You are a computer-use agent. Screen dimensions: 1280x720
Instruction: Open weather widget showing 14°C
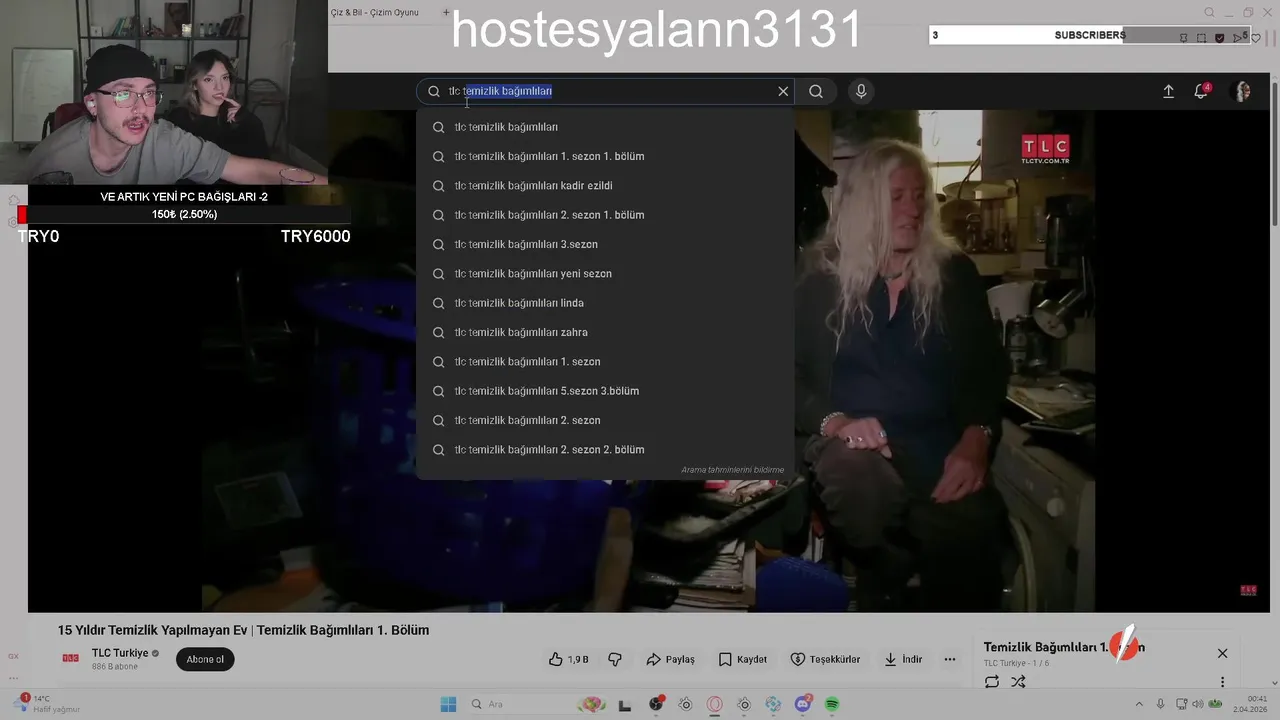pyautogui.click(x=48, y=704)
